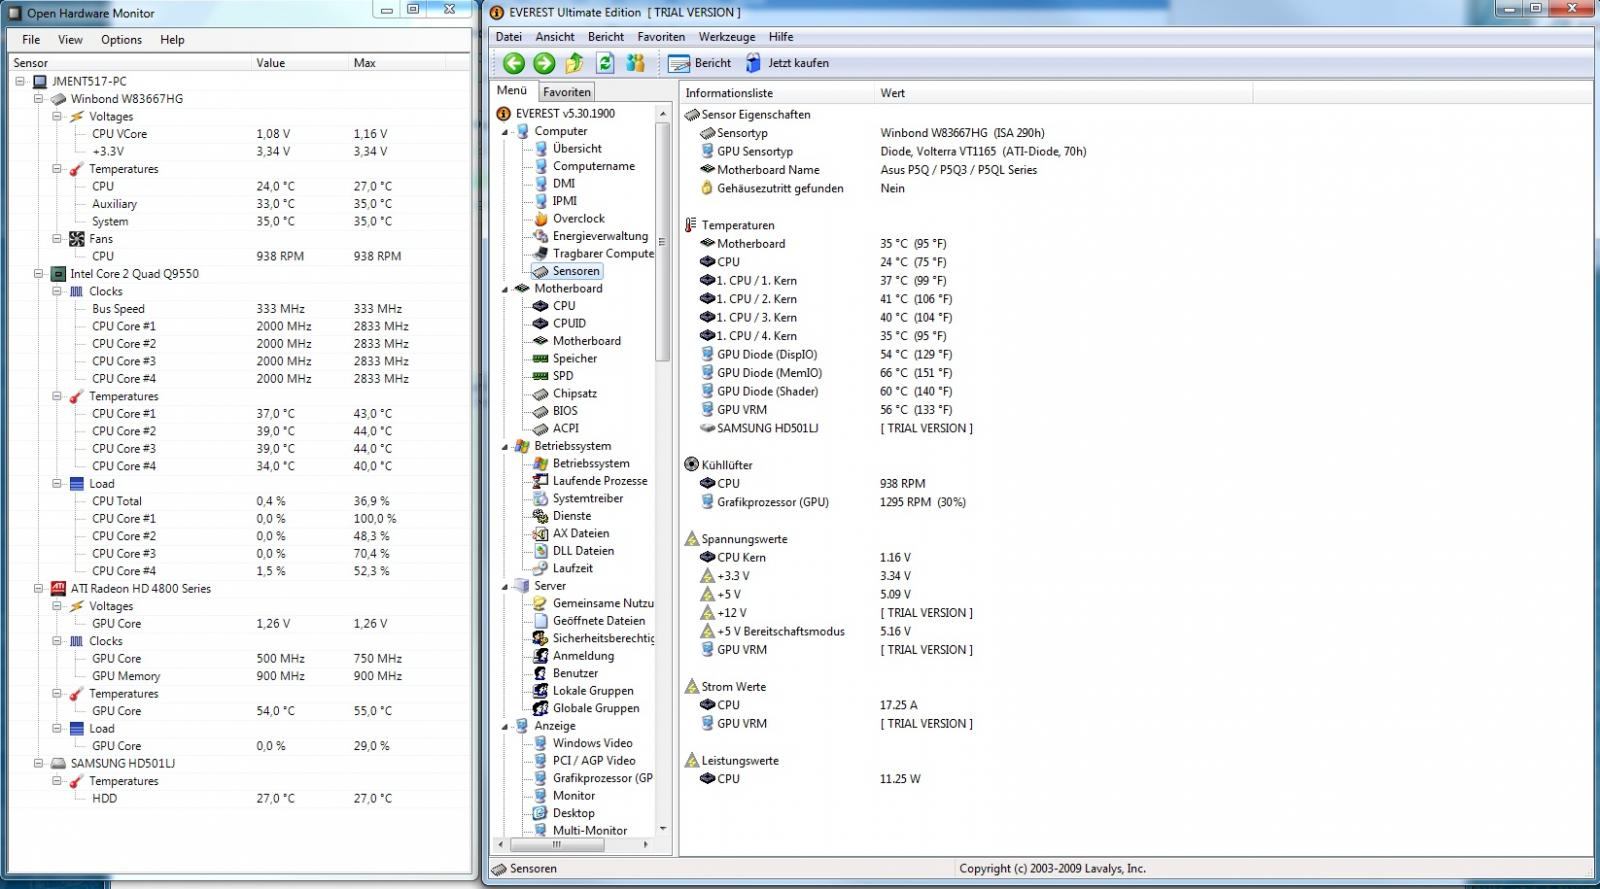Refresh the EVEREST sensor page
The image size is (1600, 889).
point(605,63)
